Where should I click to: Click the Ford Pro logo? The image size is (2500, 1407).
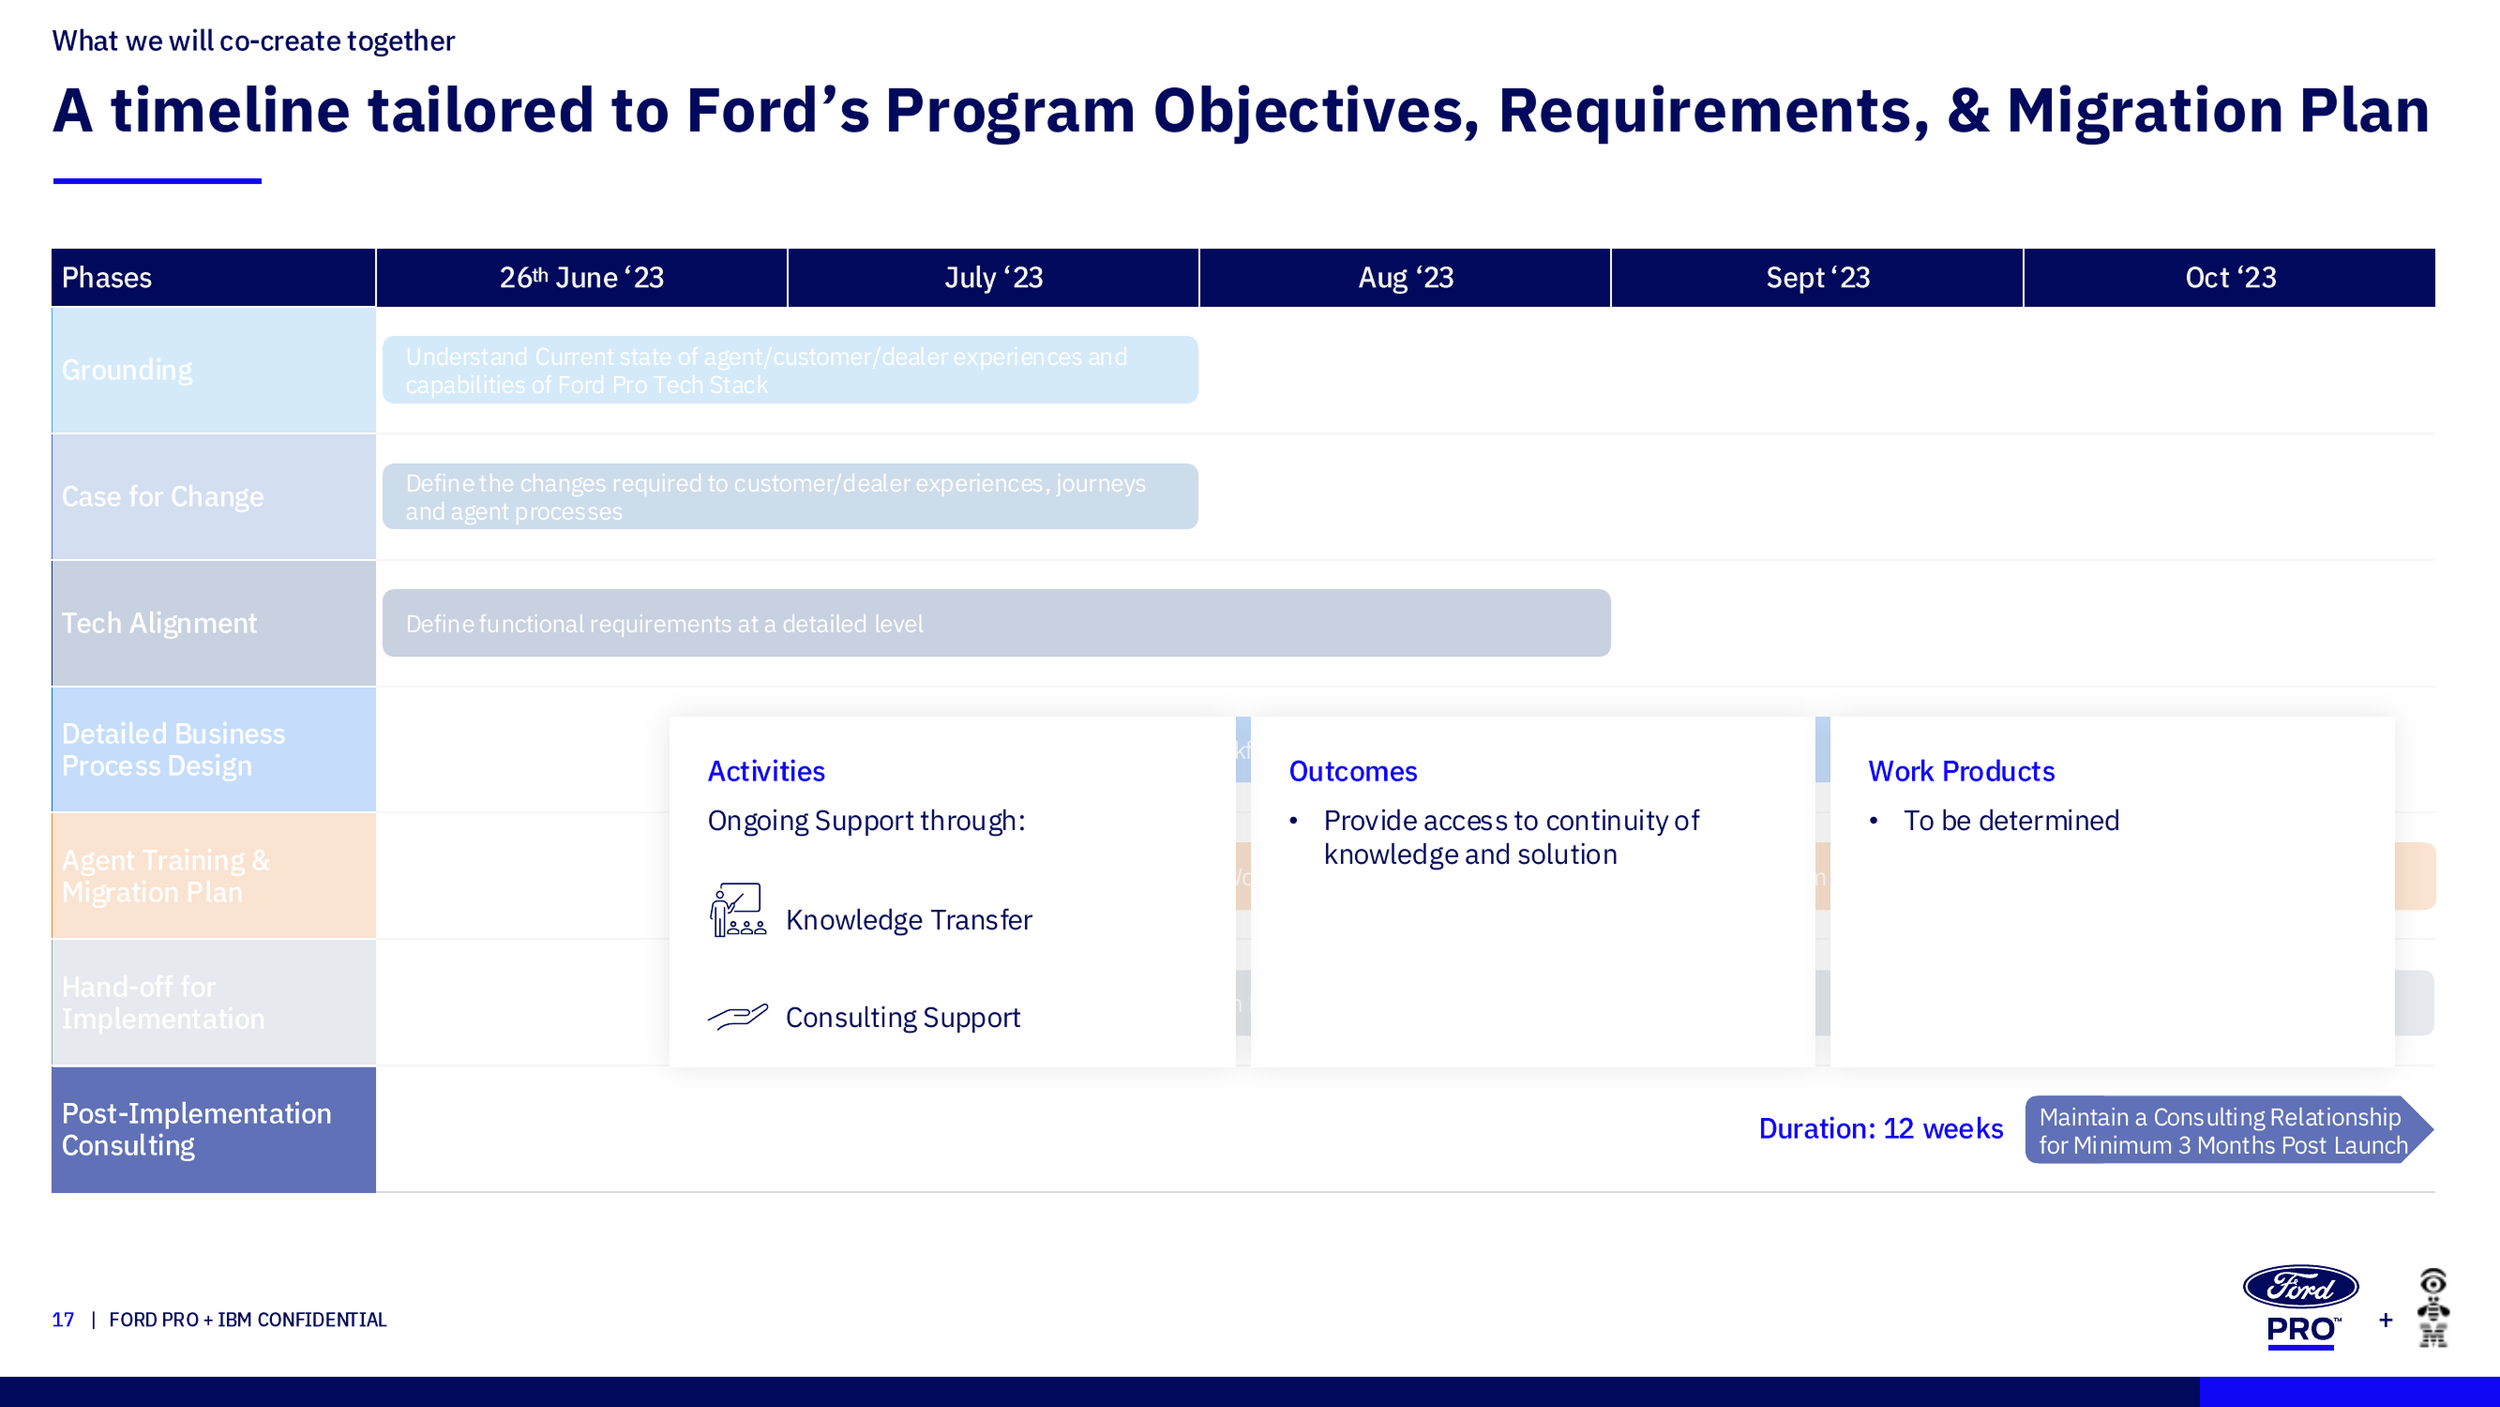(x=2300, y=1307)
